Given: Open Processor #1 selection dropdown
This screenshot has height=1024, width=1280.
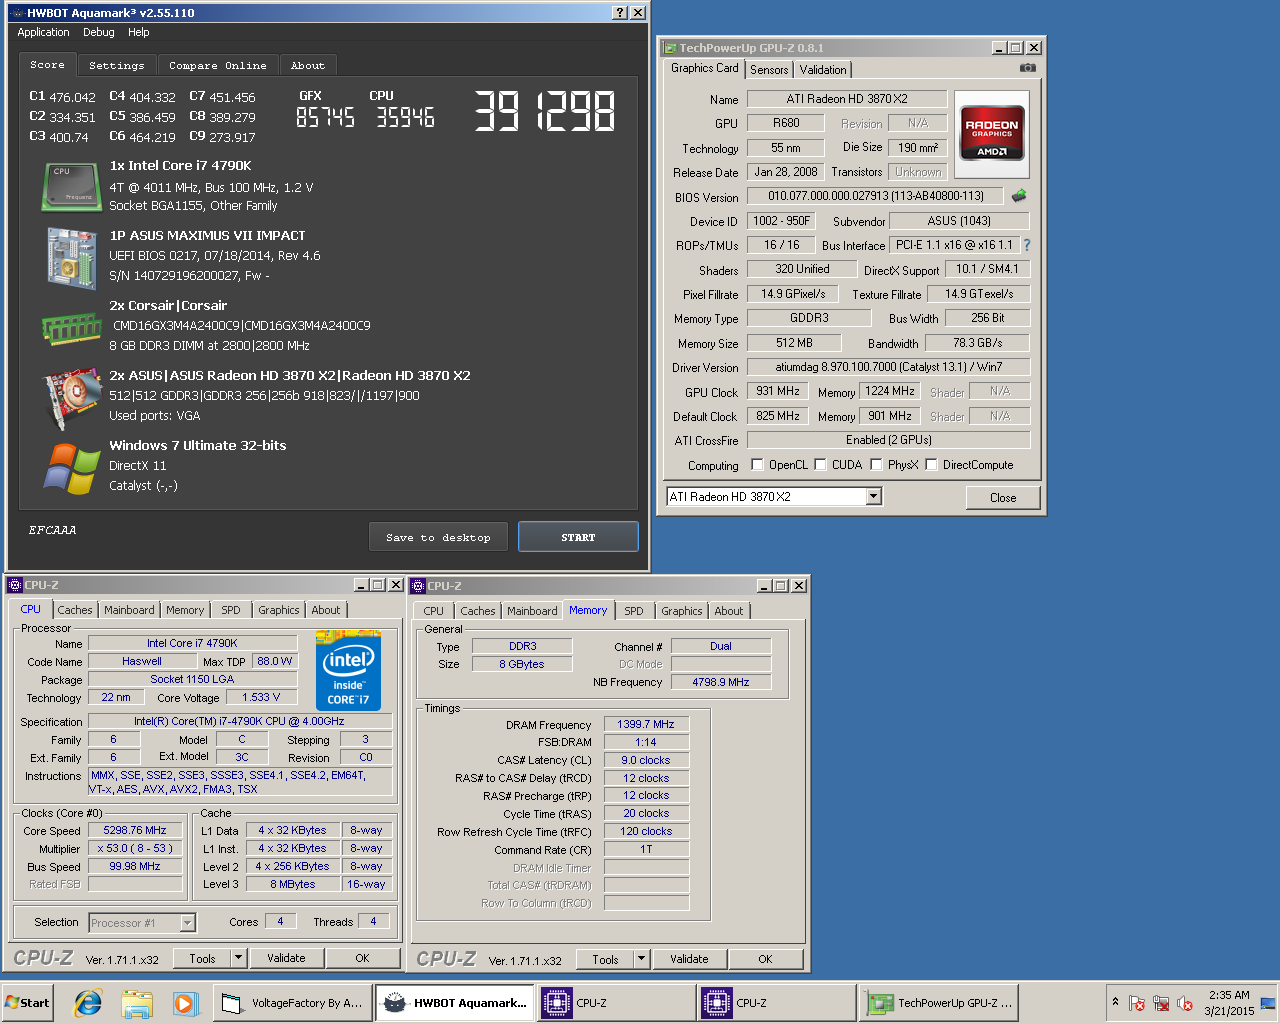Looking at the screenshot, I should (187, 923).
